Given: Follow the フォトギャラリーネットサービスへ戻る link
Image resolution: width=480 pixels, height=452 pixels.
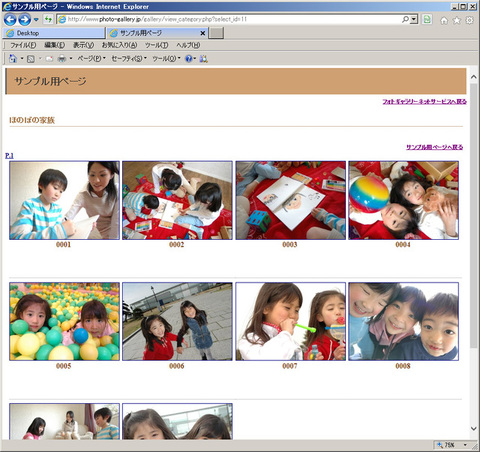Looking at the screenshot, I should pos(424,101).
